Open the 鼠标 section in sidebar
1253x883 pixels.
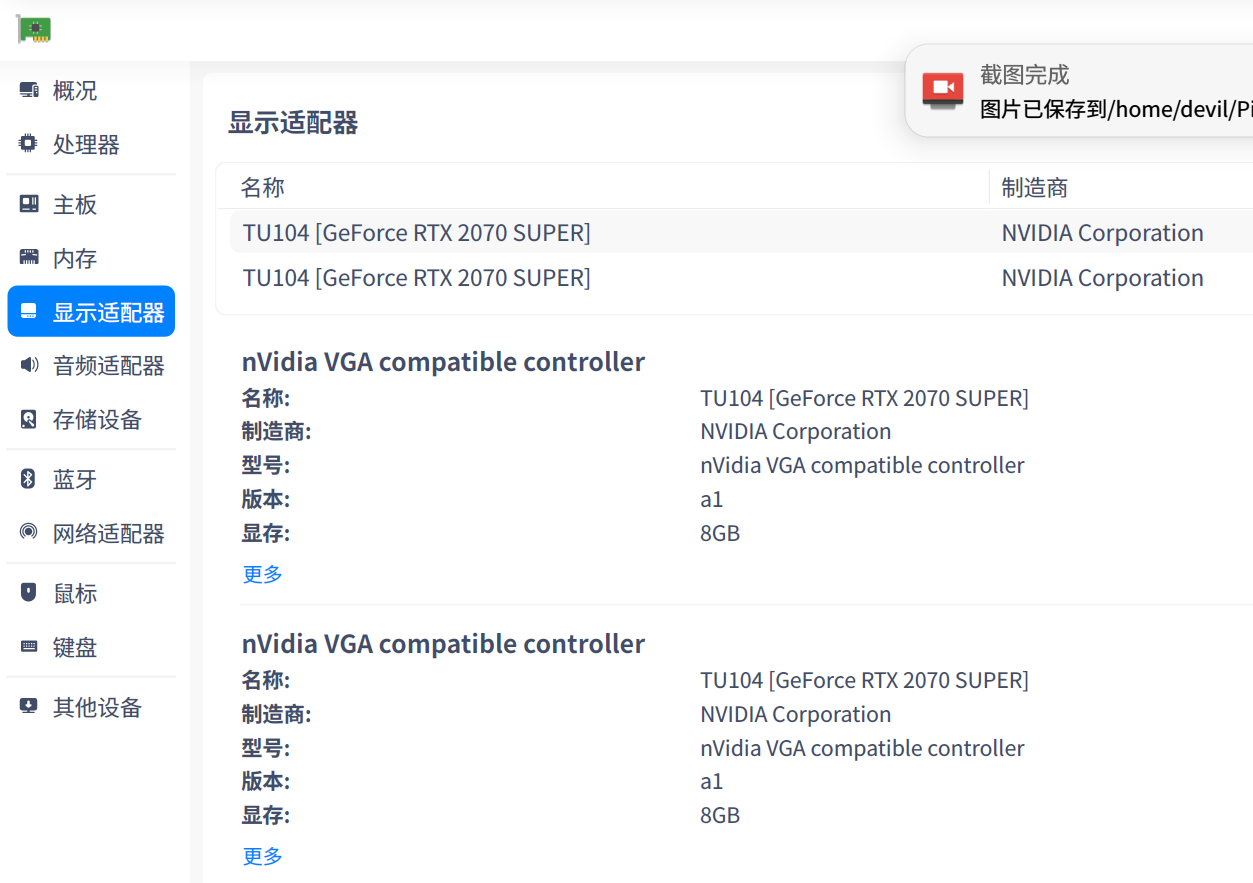91,593
